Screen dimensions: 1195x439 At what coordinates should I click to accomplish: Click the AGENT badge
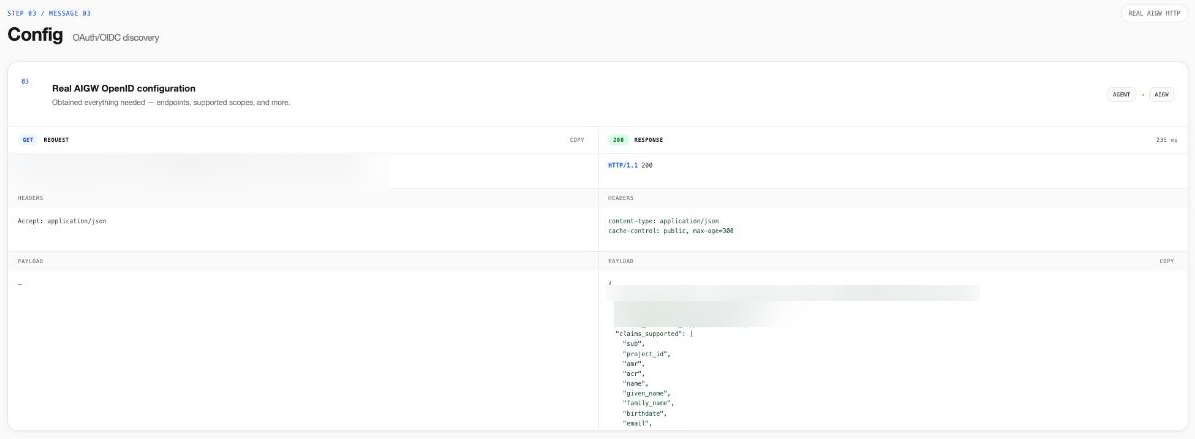click(1121, 95)
